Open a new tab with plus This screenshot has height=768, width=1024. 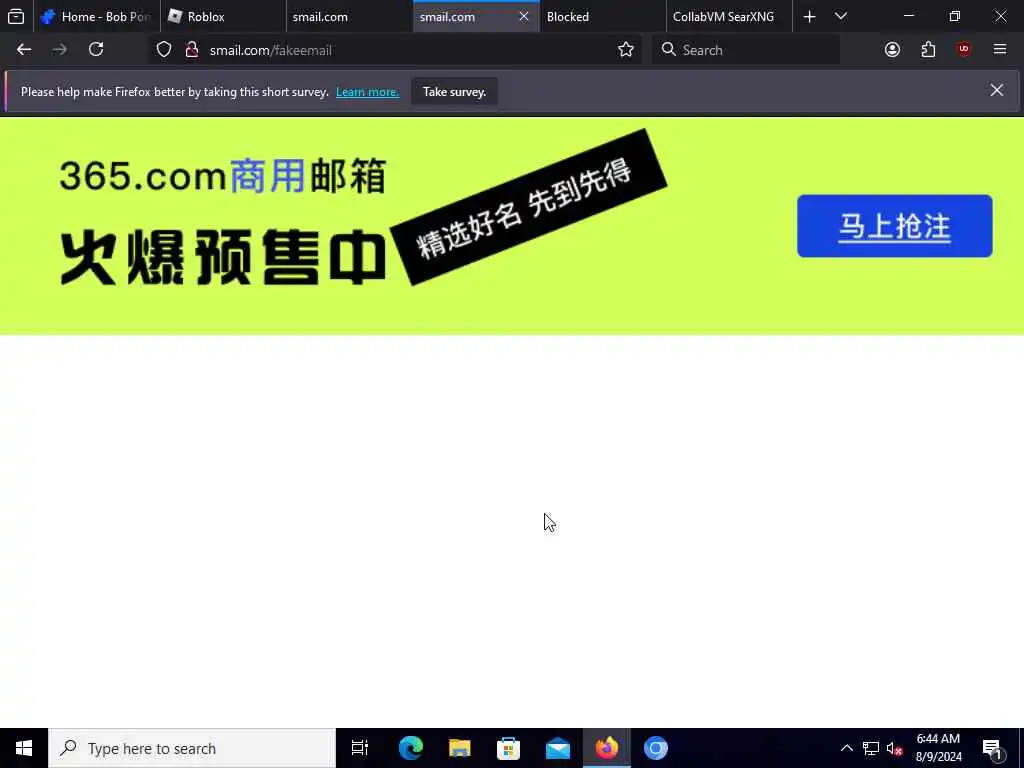[x=809, y=16]
